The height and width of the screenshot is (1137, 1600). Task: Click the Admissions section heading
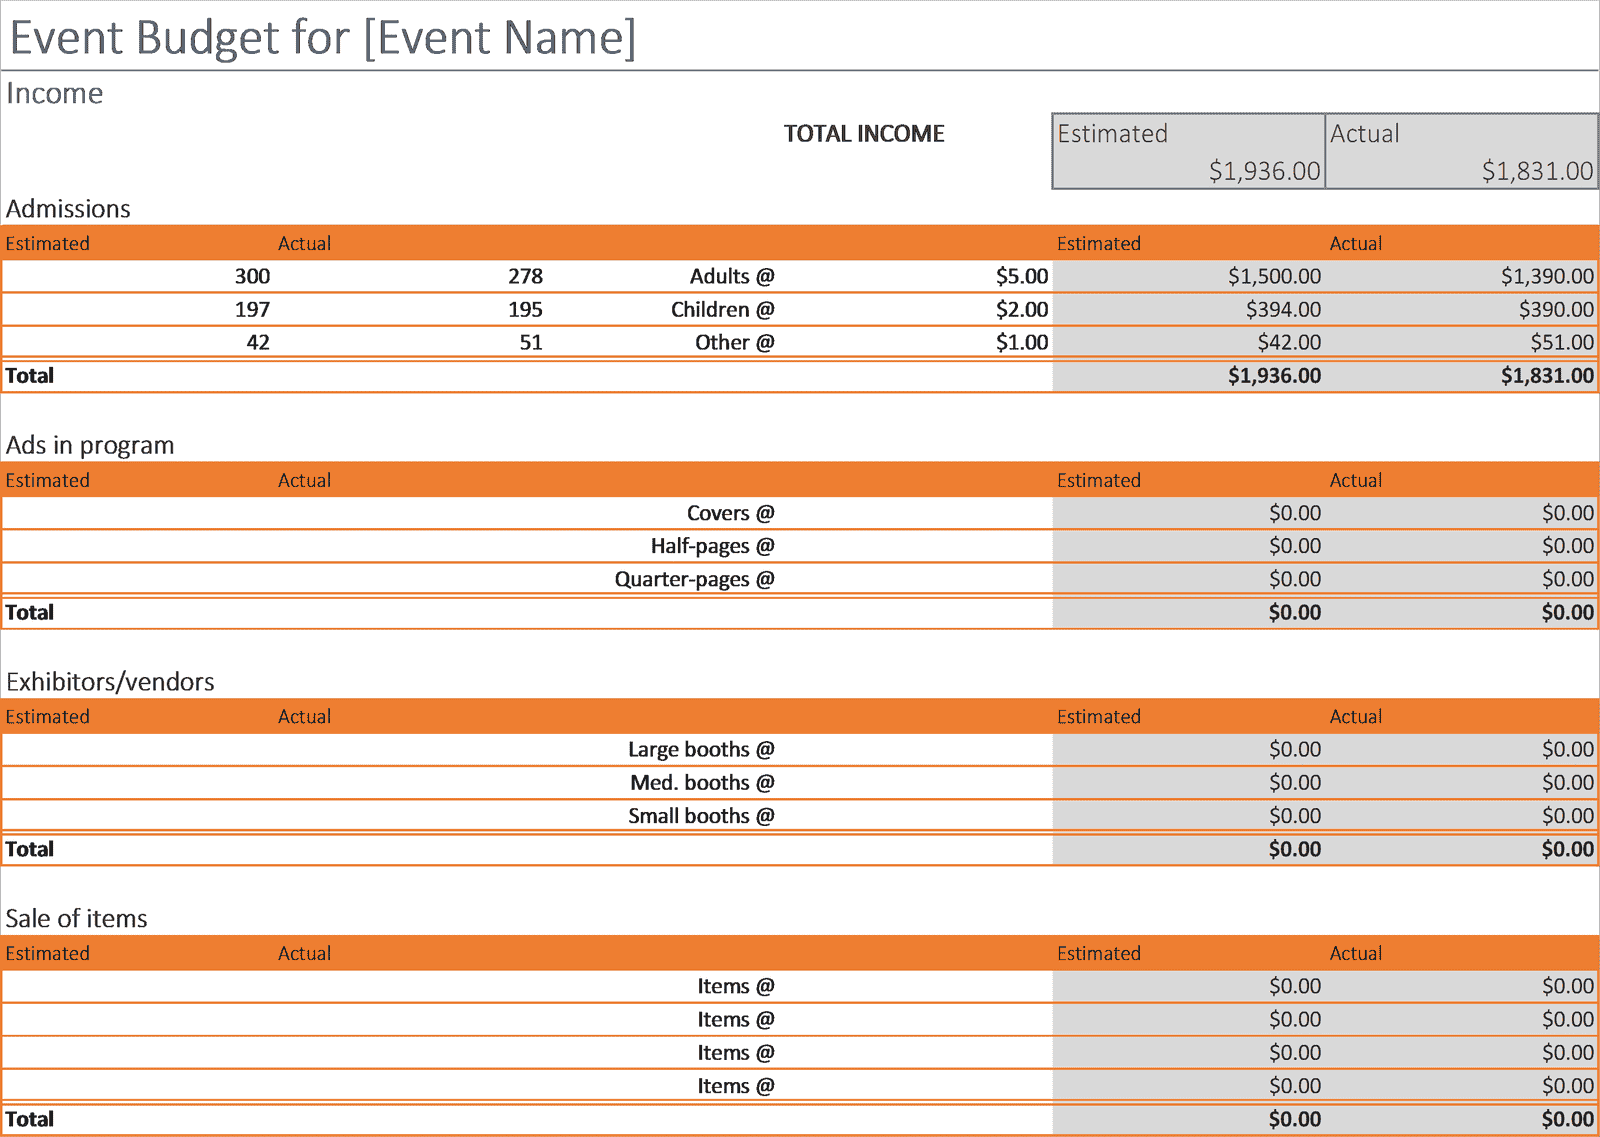(68, 209)
